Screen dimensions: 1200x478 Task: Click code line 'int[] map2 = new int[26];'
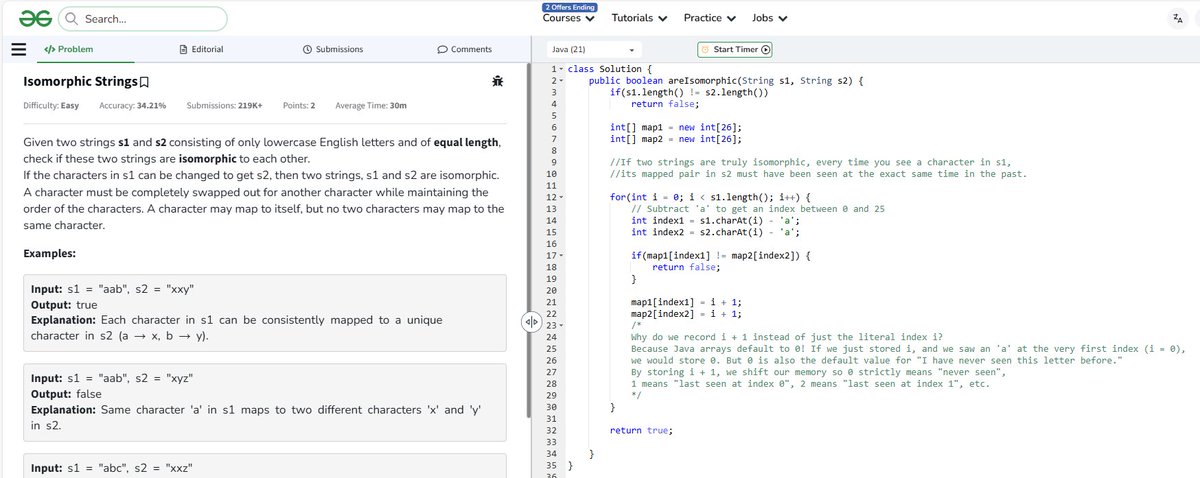pyautogui.click(x=675, y=139)
